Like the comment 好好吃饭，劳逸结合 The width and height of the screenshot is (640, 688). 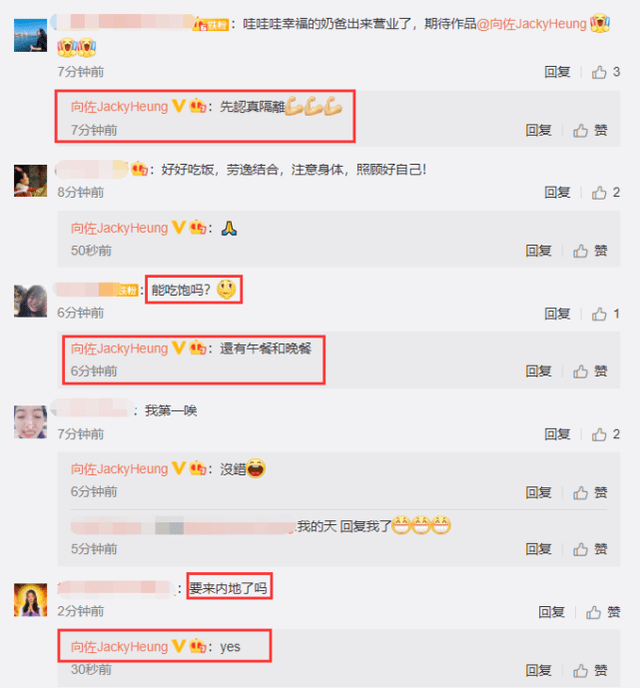point(605,193)
